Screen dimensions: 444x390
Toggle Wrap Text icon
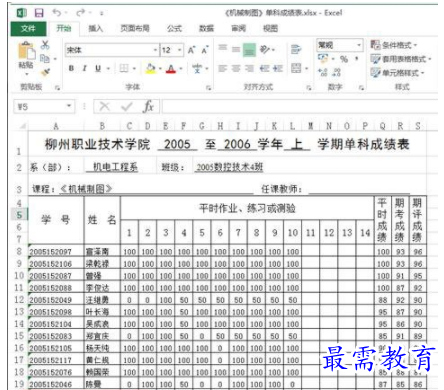click(296, 49)
